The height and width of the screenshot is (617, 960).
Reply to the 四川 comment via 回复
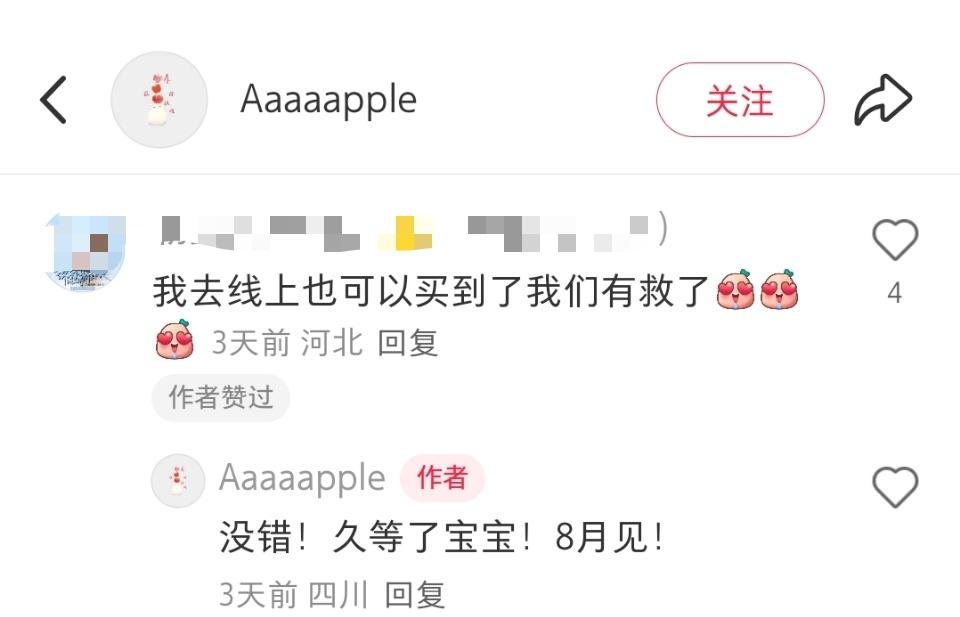pyautogui.click(x=415, y=595)
